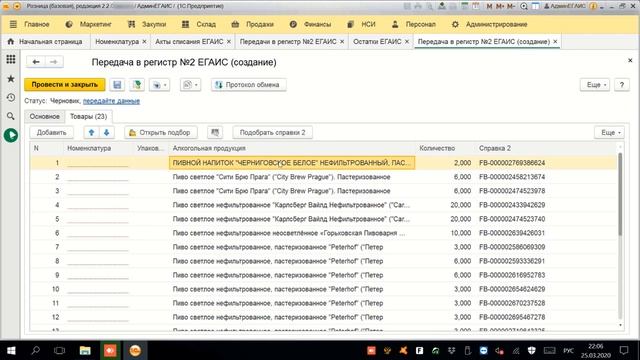Open Главное menu section

coord(37,24)
